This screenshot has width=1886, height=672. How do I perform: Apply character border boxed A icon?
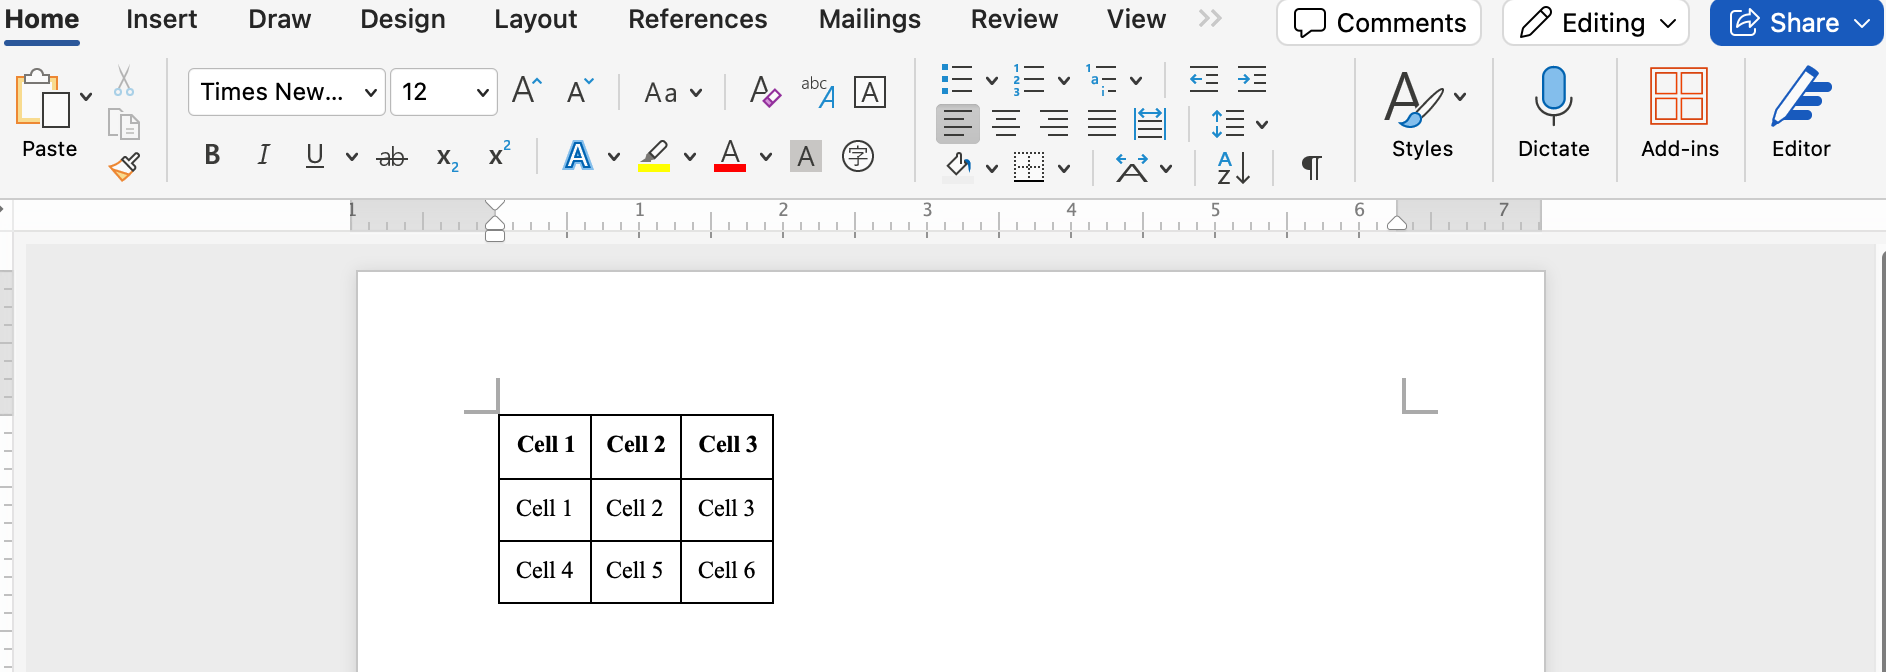click(x=870, y=93)
